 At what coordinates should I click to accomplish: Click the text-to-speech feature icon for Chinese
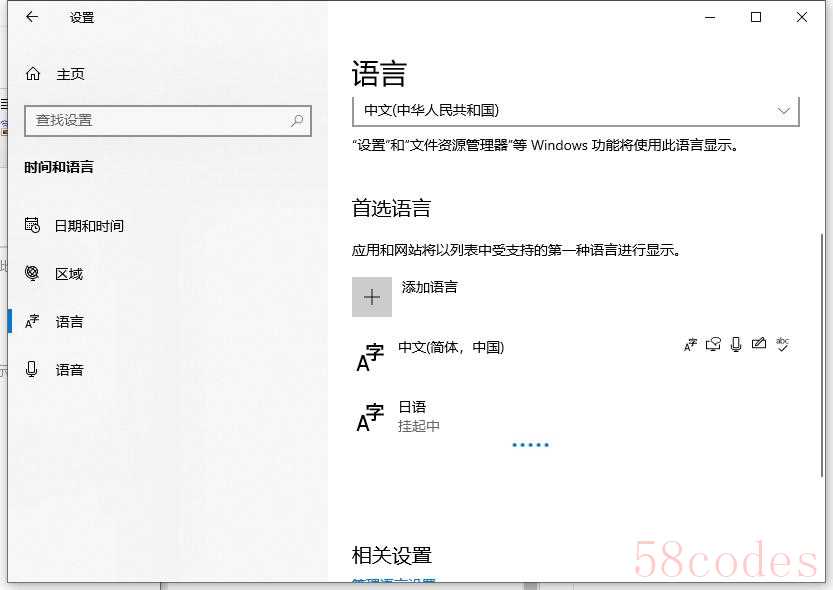pyautogui.click(x=713, y=345)
